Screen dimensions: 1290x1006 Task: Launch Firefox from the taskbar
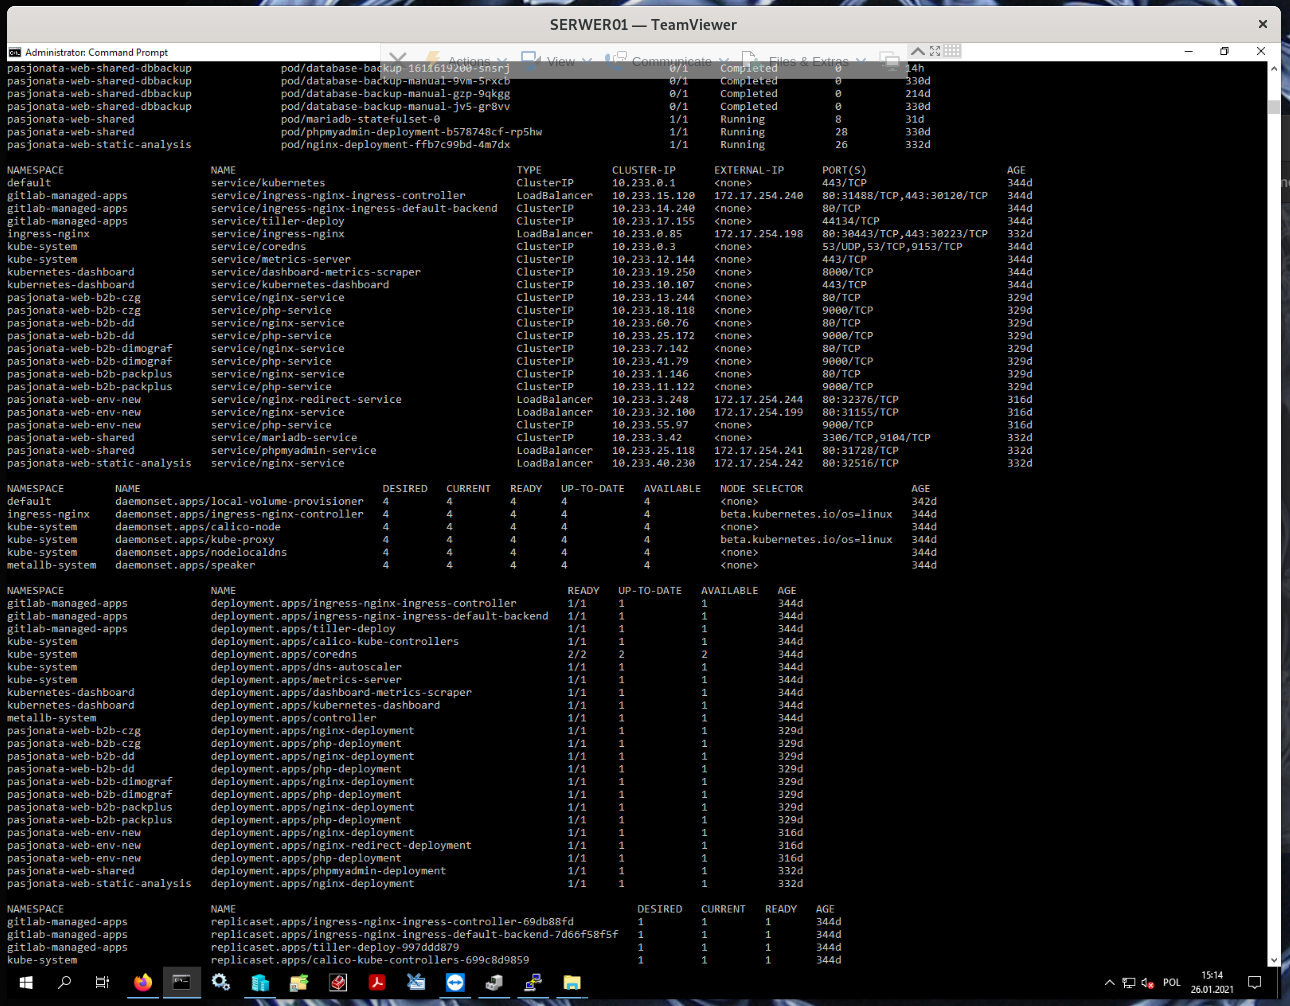tap(143, 983)
